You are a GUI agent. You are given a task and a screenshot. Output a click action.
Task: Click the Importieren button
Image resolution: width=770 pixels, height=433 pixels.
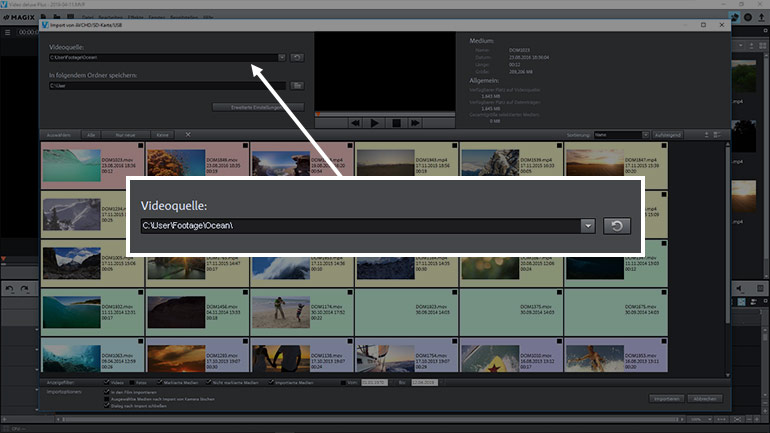click(667, 399)
